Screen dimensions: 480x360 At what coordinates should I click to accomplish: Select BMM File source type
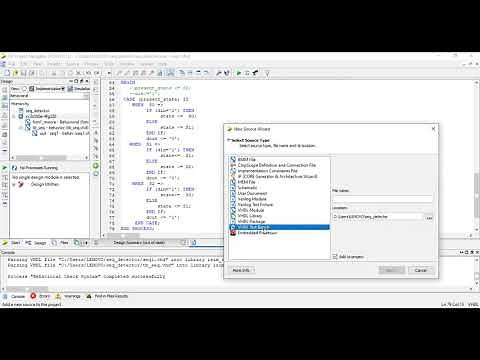click(247, 160)
